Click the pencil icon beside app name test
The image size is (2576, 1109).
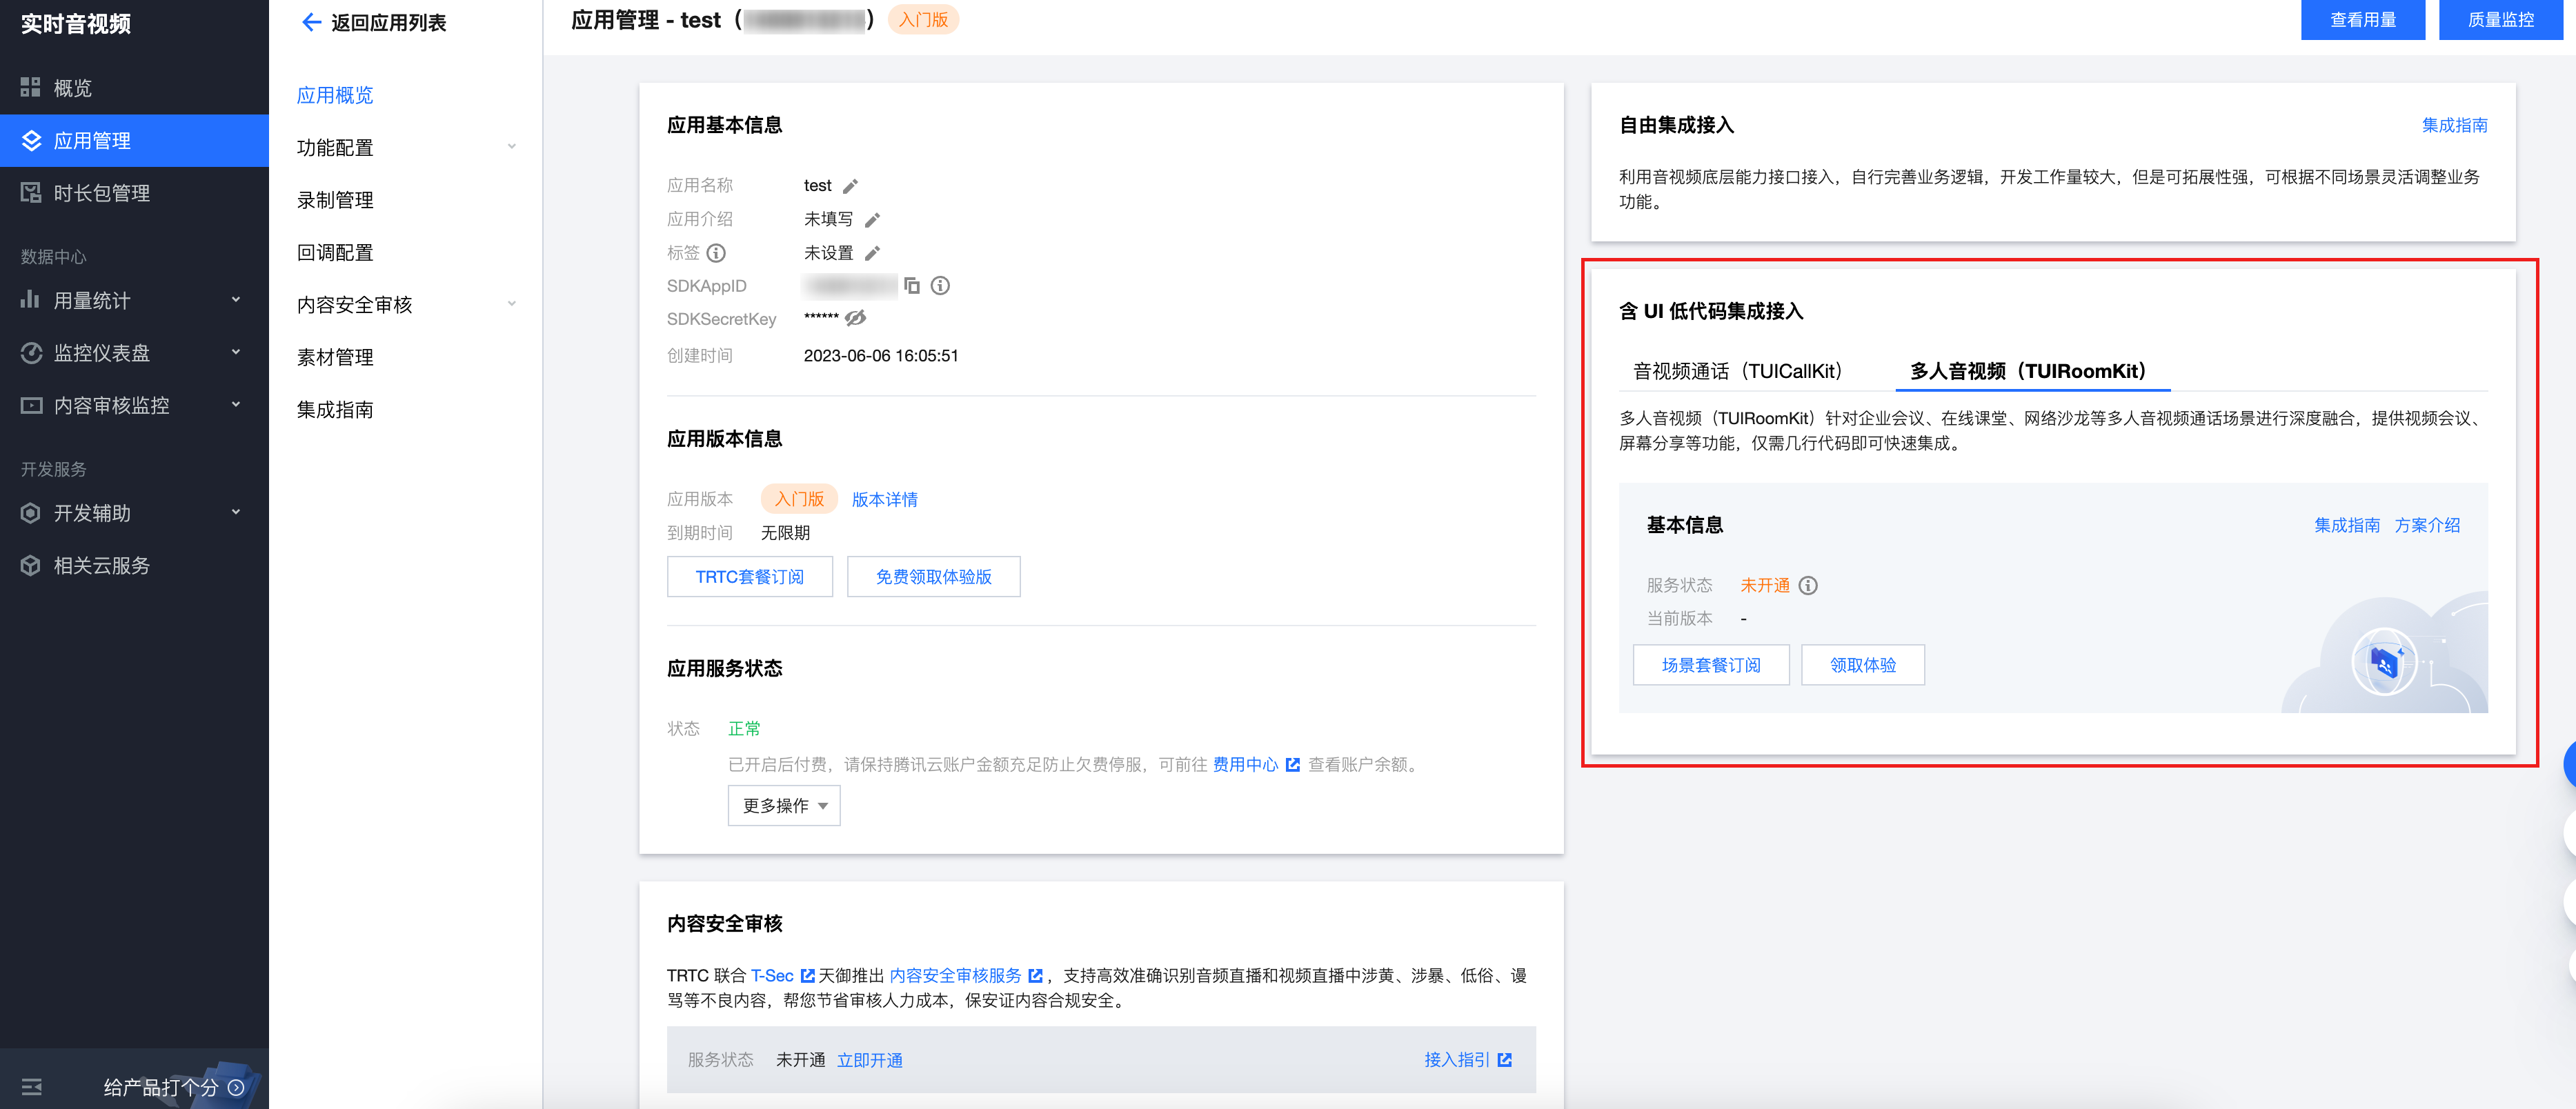pos(850,186)
